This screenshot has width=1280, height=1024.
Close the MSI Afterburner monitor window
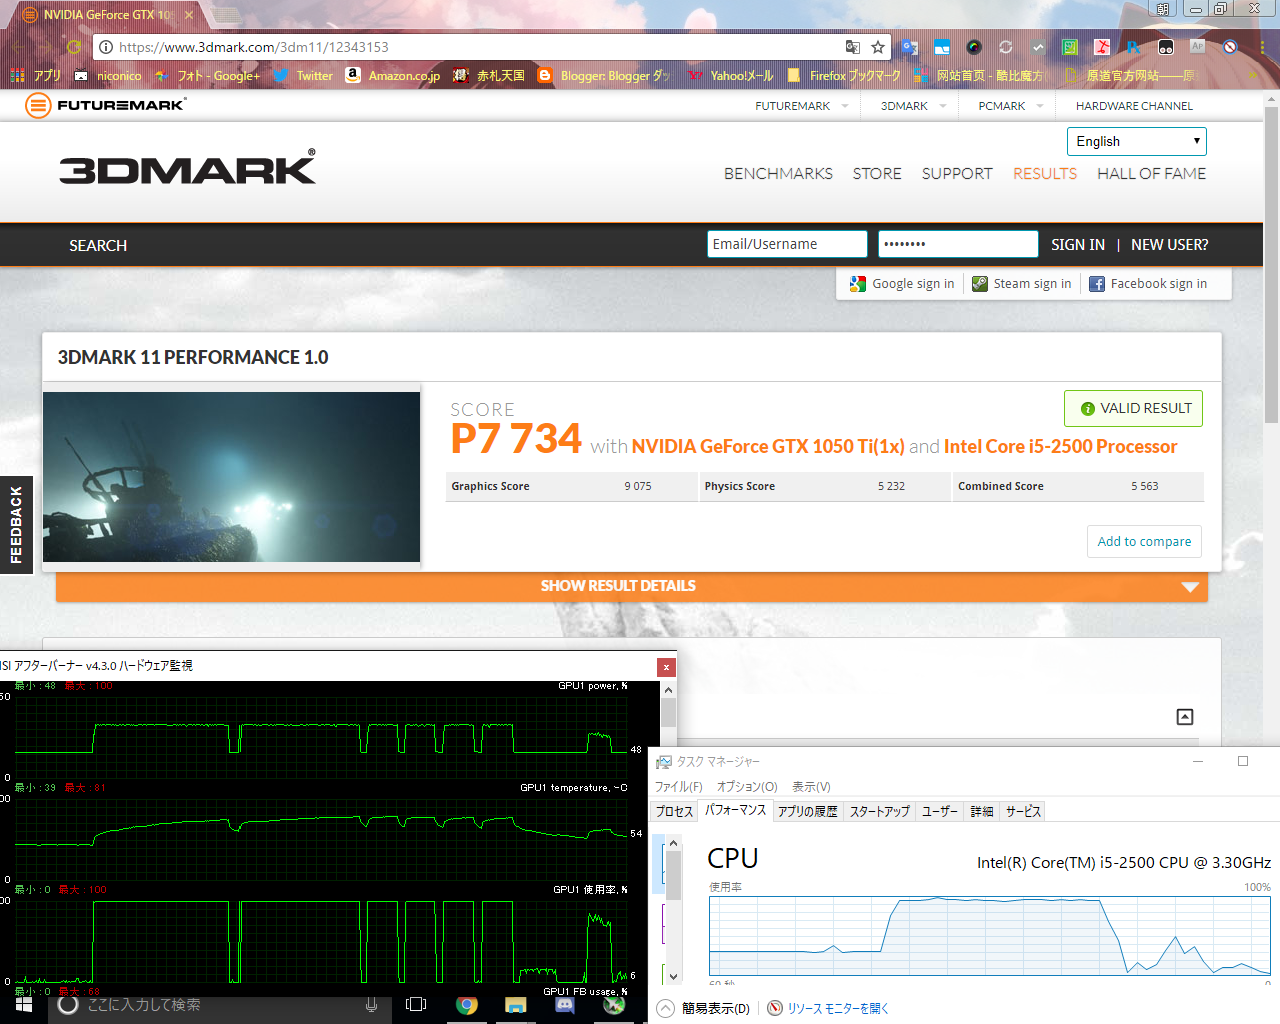[666, 667]
